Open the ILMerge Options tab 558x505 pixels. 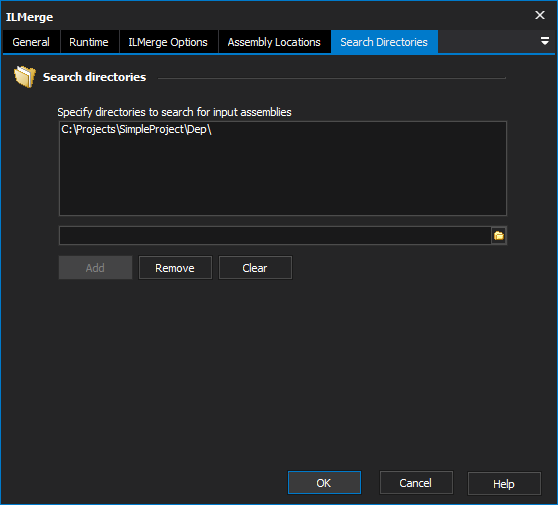(x=168, y=42)
